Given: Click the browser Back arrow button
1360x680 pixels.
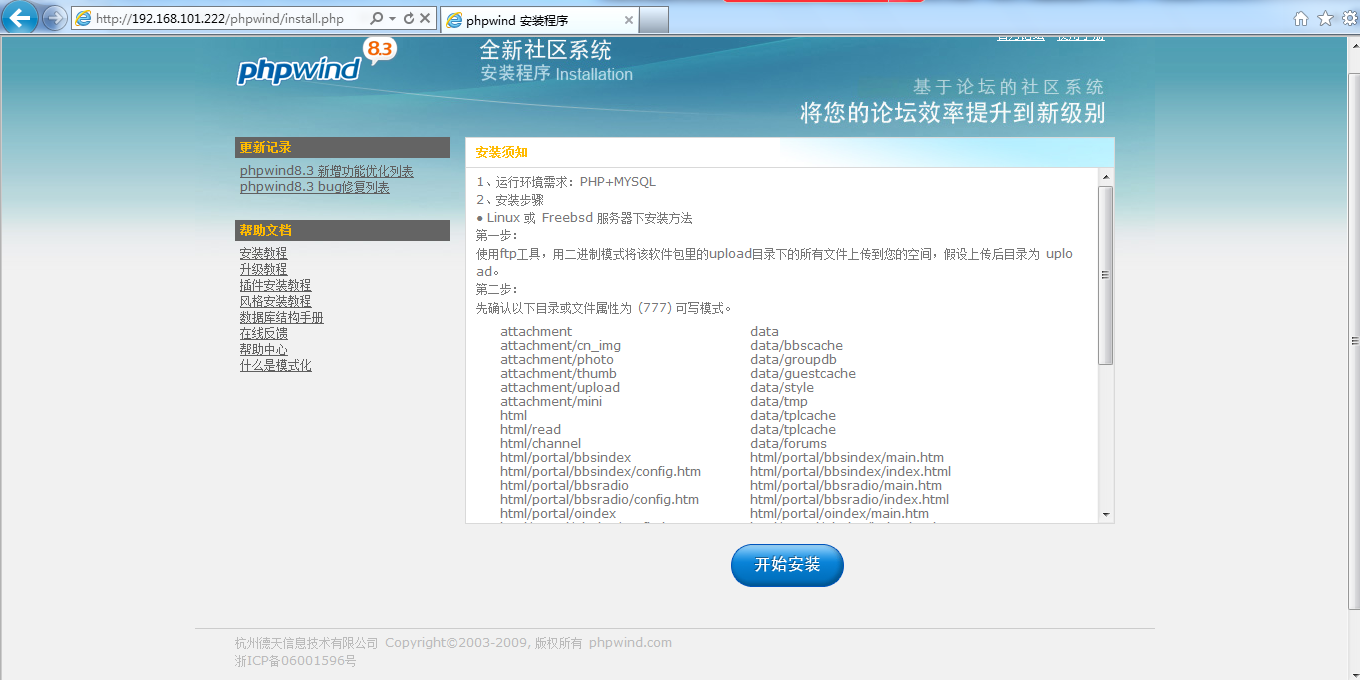Looking at the screenshot, I should 21,18.
